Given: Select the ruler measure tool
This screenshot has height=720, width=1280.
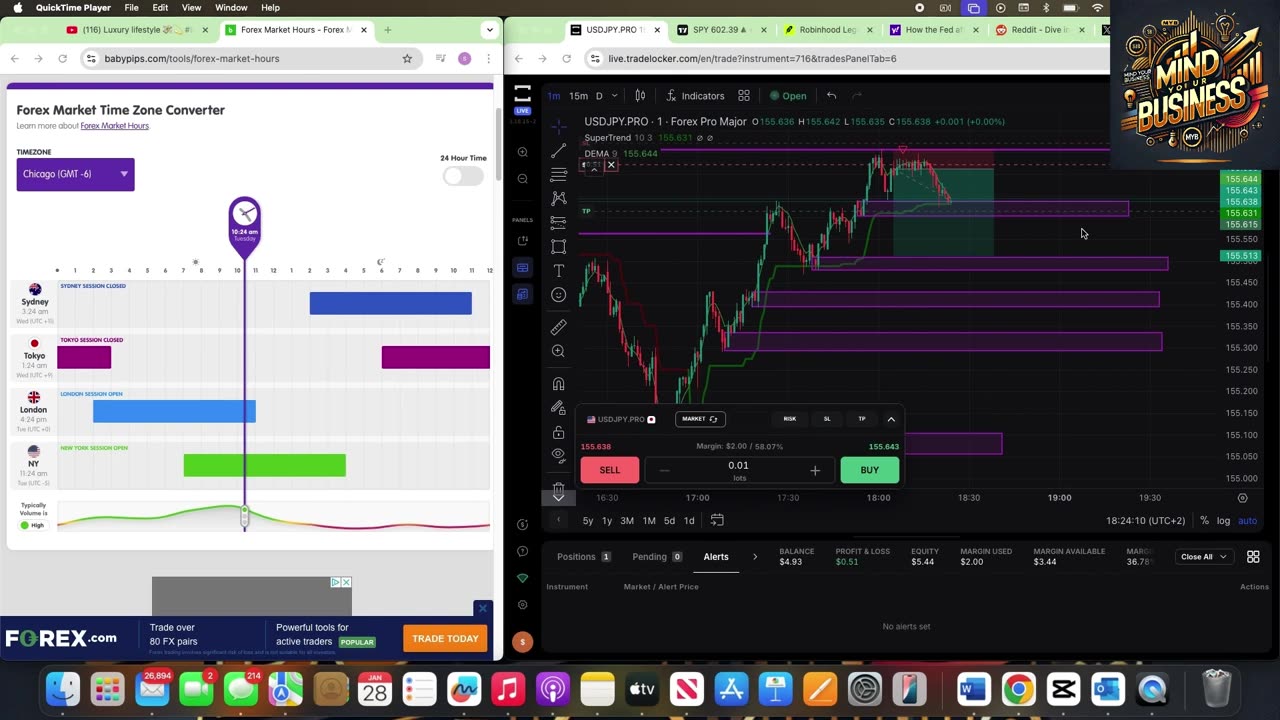Looking at the screenshot, I should click(x=559, y=327).
